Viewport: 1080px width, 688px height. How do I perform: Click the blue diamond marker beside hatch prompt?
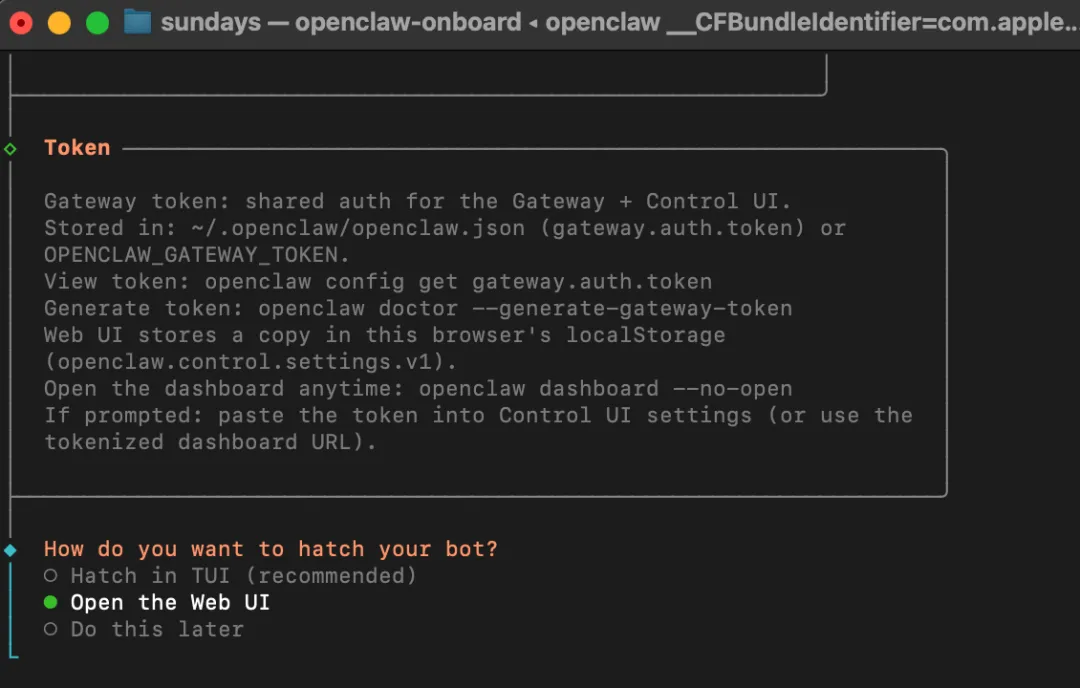10,550
